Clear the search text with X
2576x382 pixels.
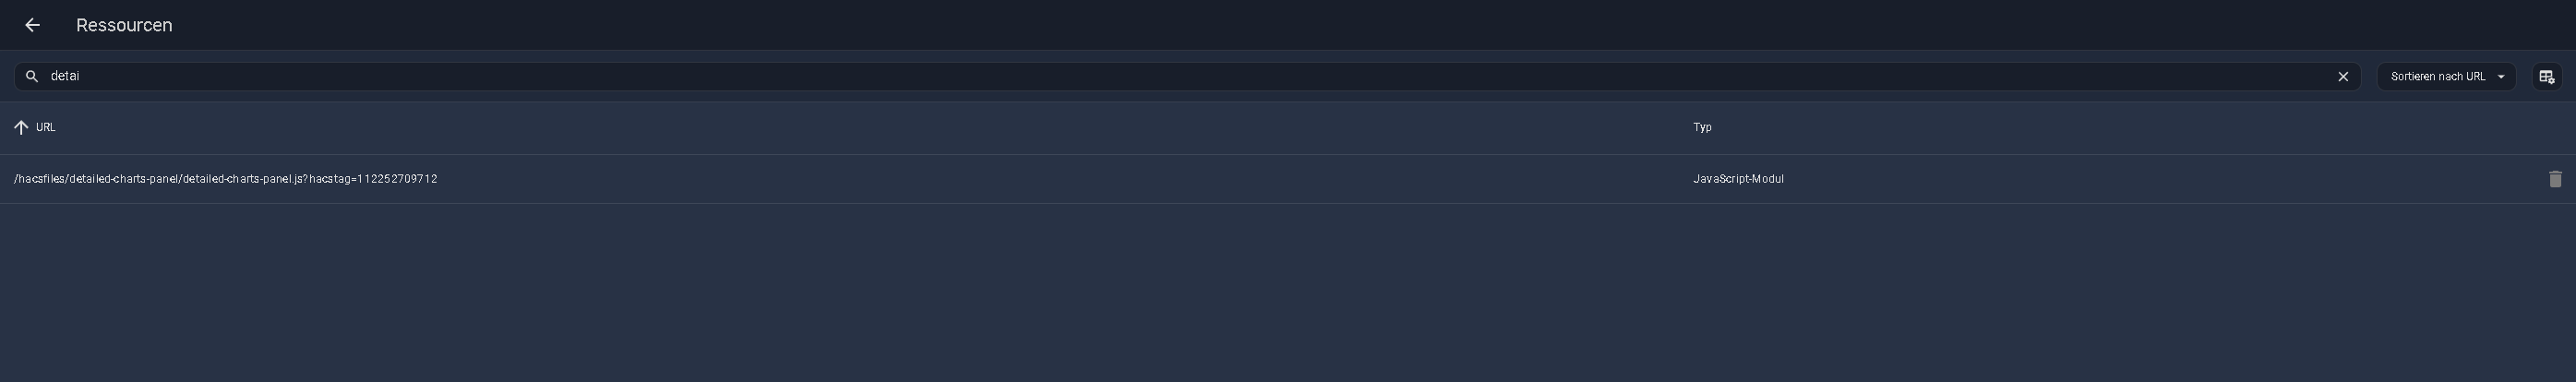tap(2342, 76)
